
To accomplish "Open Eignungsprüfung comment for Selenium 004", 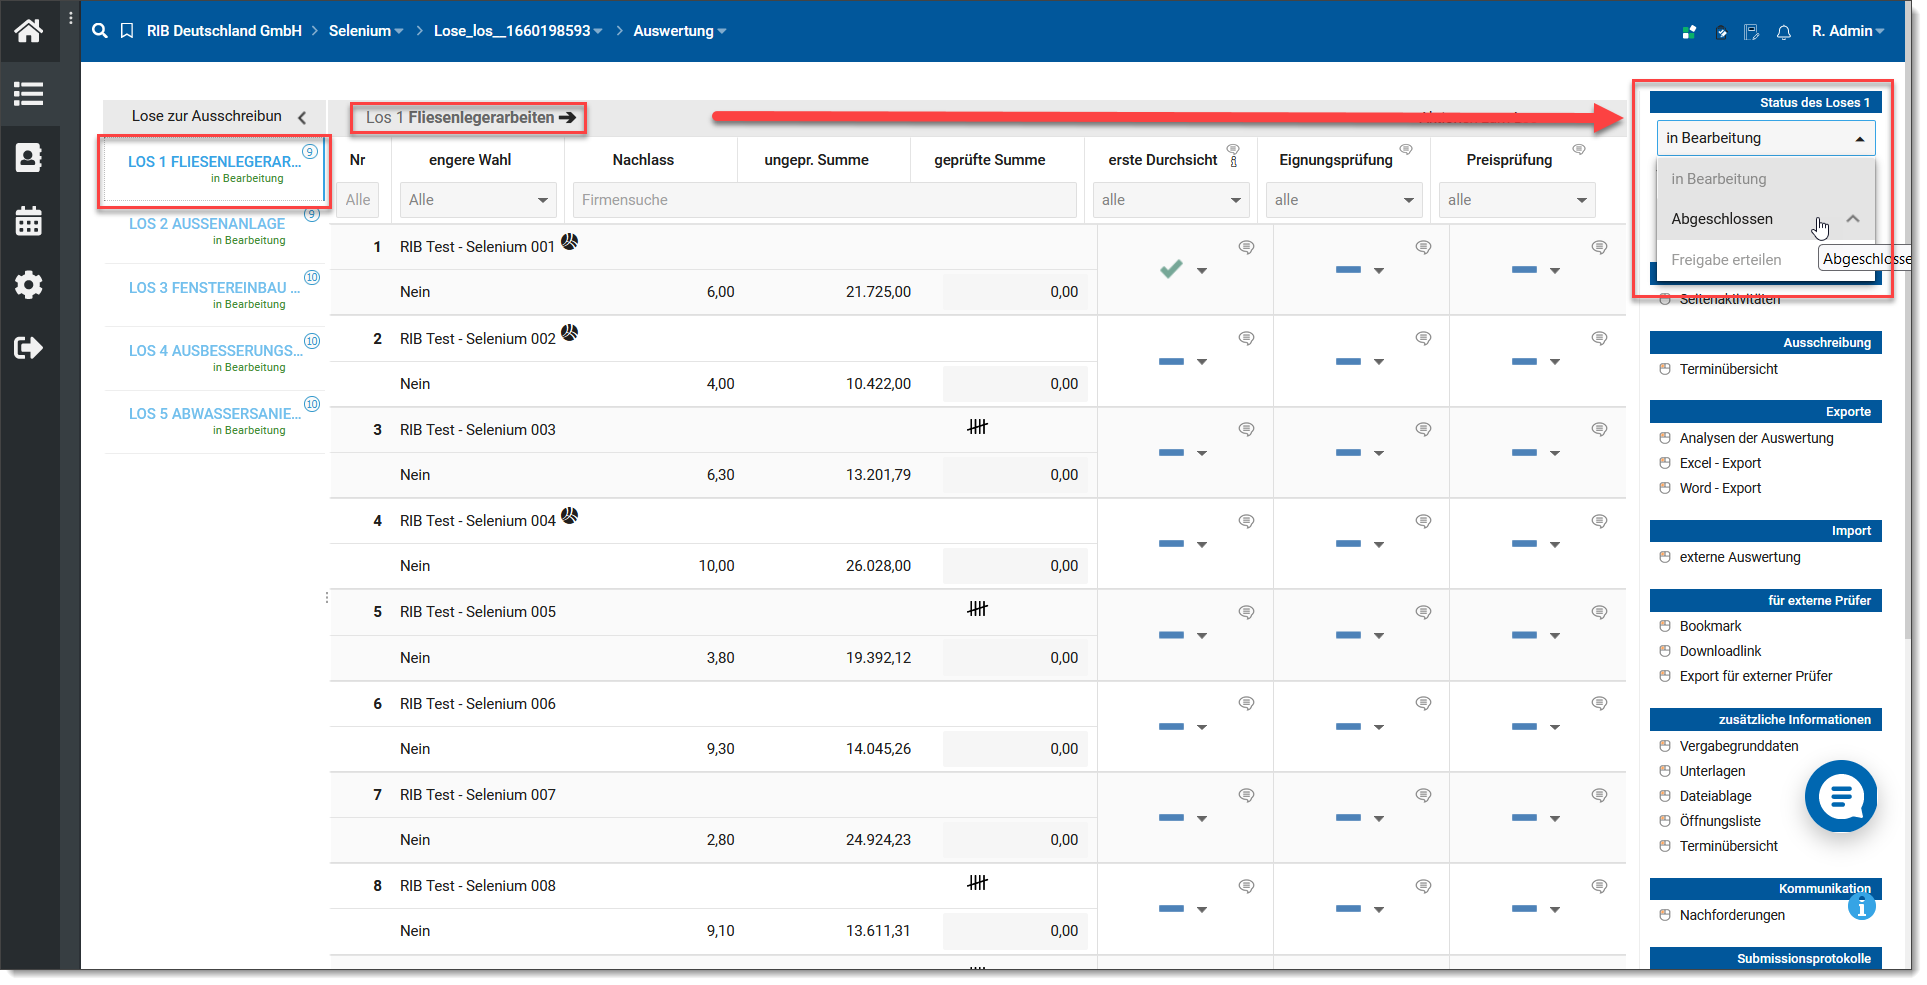I will (1423, 521).
